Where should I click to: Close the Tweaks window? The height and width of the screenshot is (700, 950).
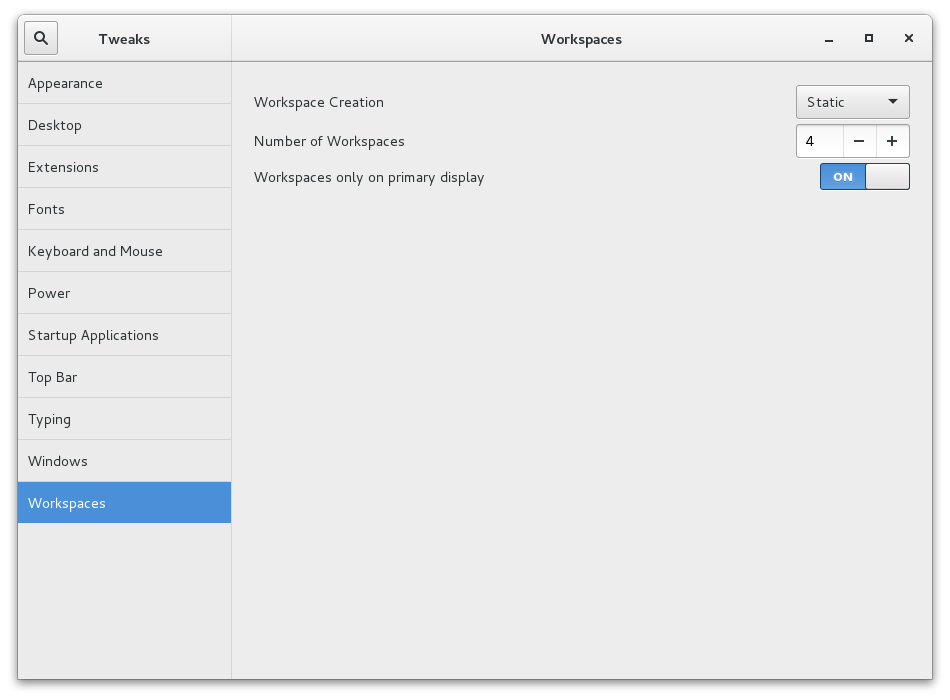(x=909, y=38)
